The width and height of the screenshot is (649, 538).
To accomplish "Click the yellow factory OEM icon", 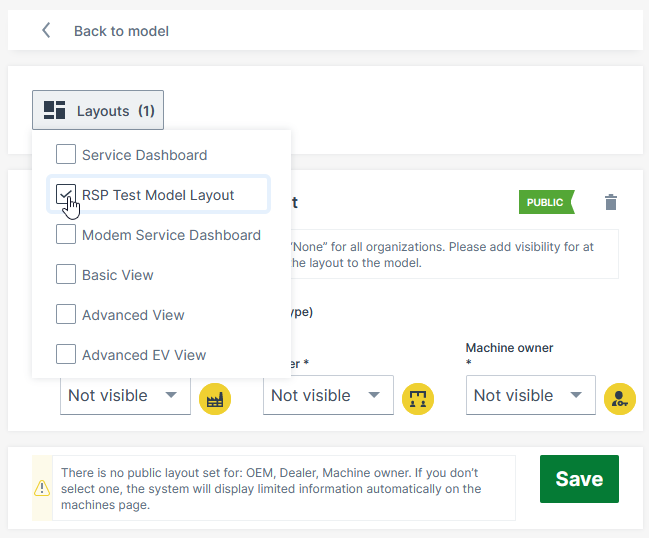I will point(215,399).
